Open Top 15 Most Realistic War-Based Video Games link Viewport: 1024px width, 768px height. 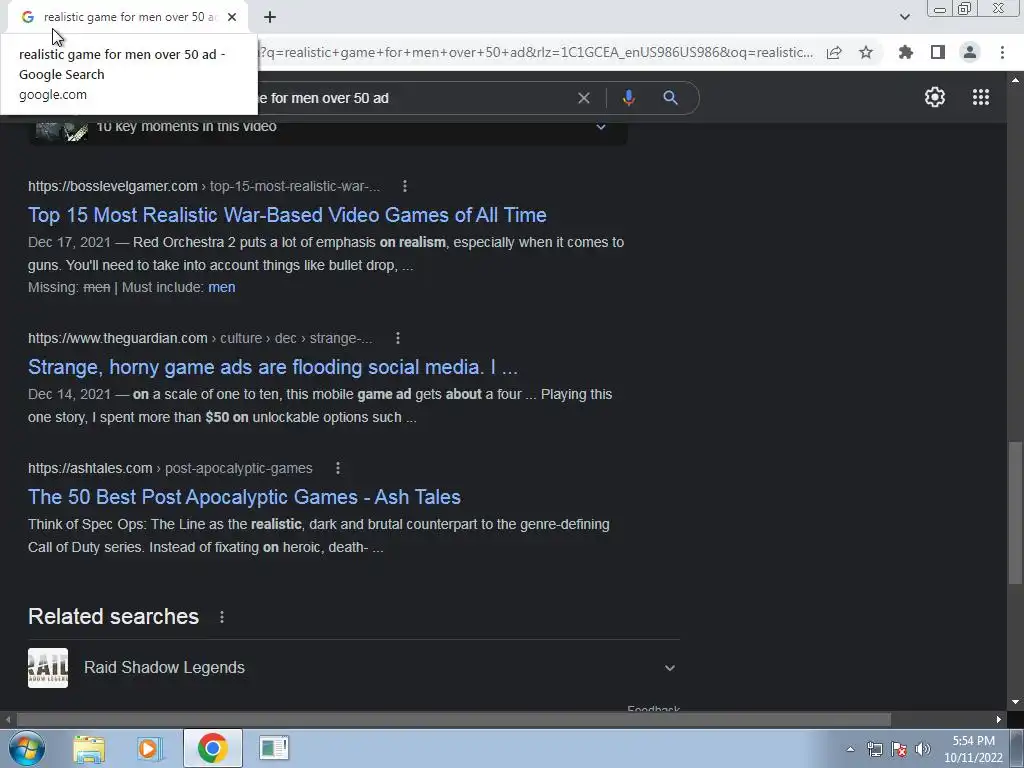point(287,215)
